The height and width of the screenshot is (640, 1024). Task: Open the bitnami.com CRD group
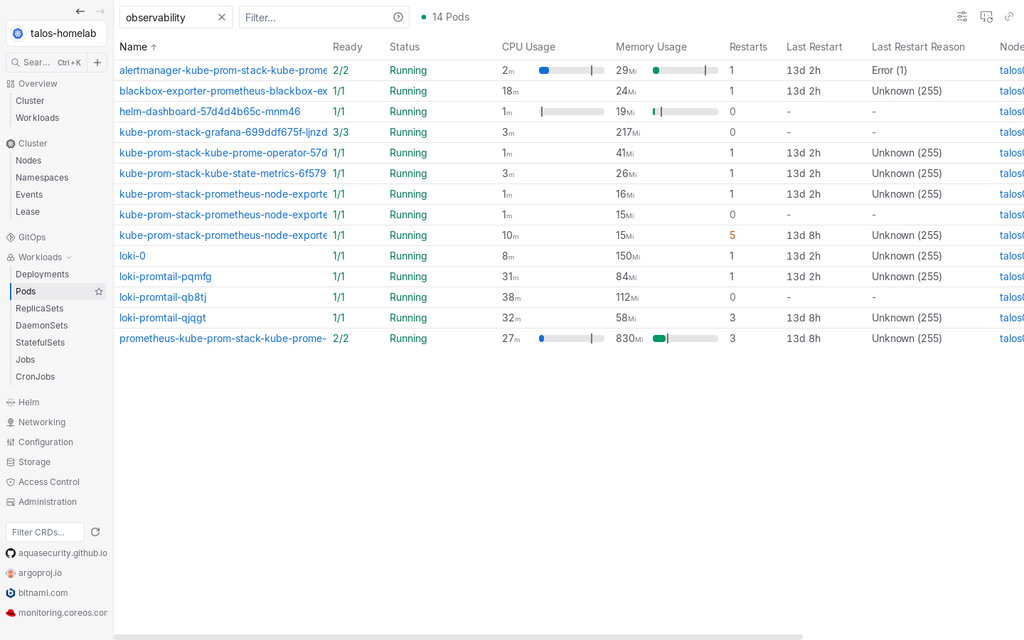(x=43, y=593)
